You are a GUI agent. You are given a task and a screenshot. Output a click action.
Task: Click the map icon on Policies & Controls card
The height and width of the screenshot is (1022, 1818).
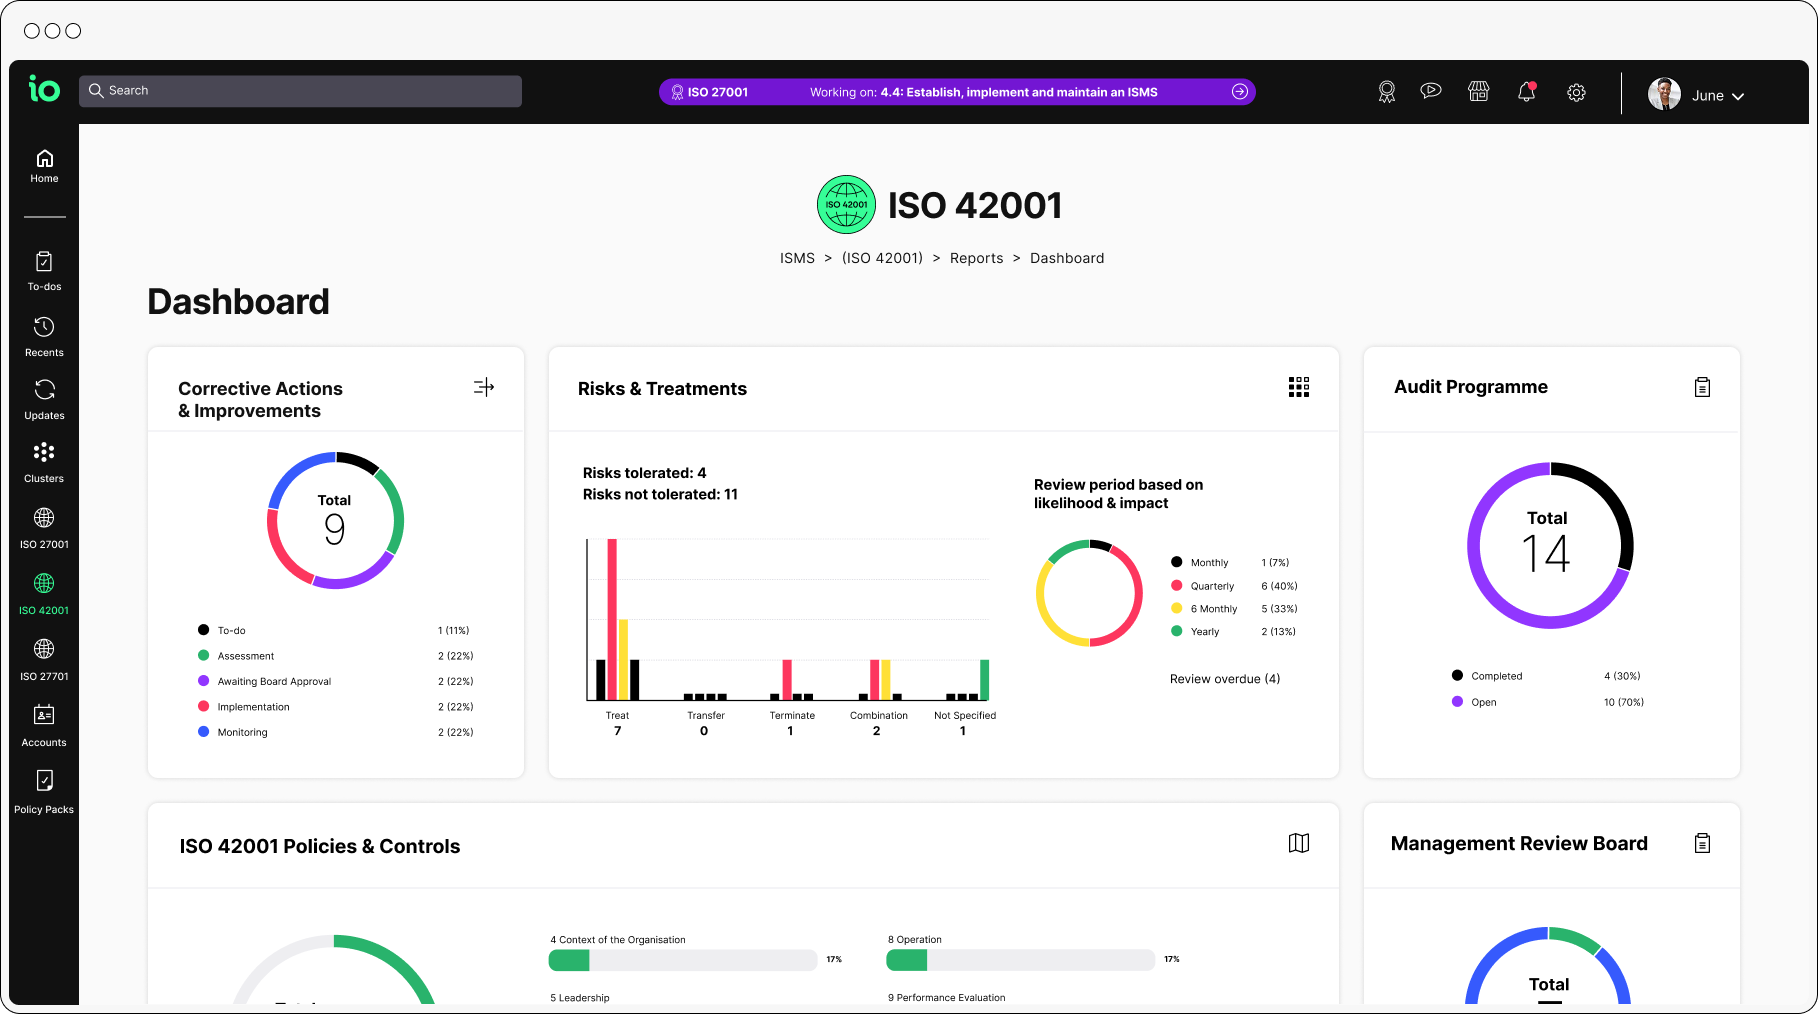click(1298, 843)
